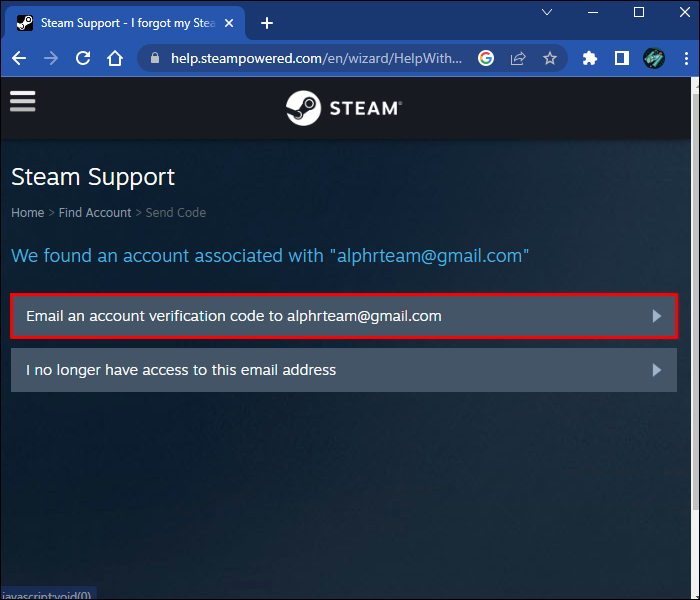Expand the tab search chevron
700x600 pixels.
click(547, 12)
